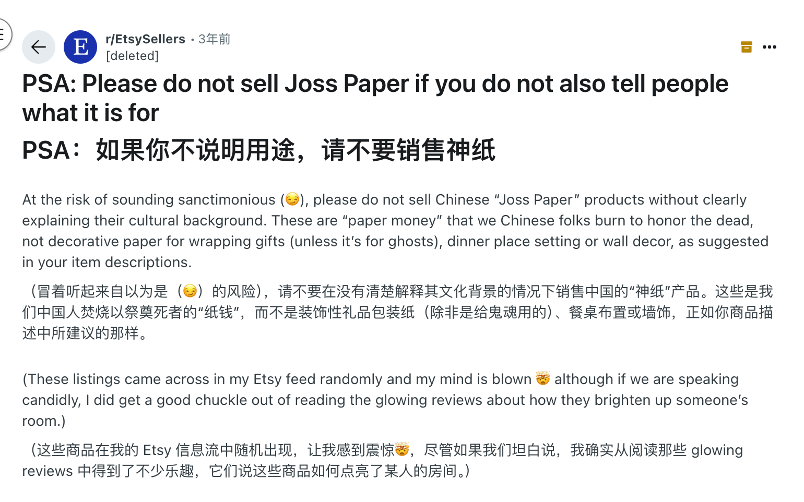Screen dimensions: 804x502
Task: Open the three-dot more options menu
Action: (770, 47)
